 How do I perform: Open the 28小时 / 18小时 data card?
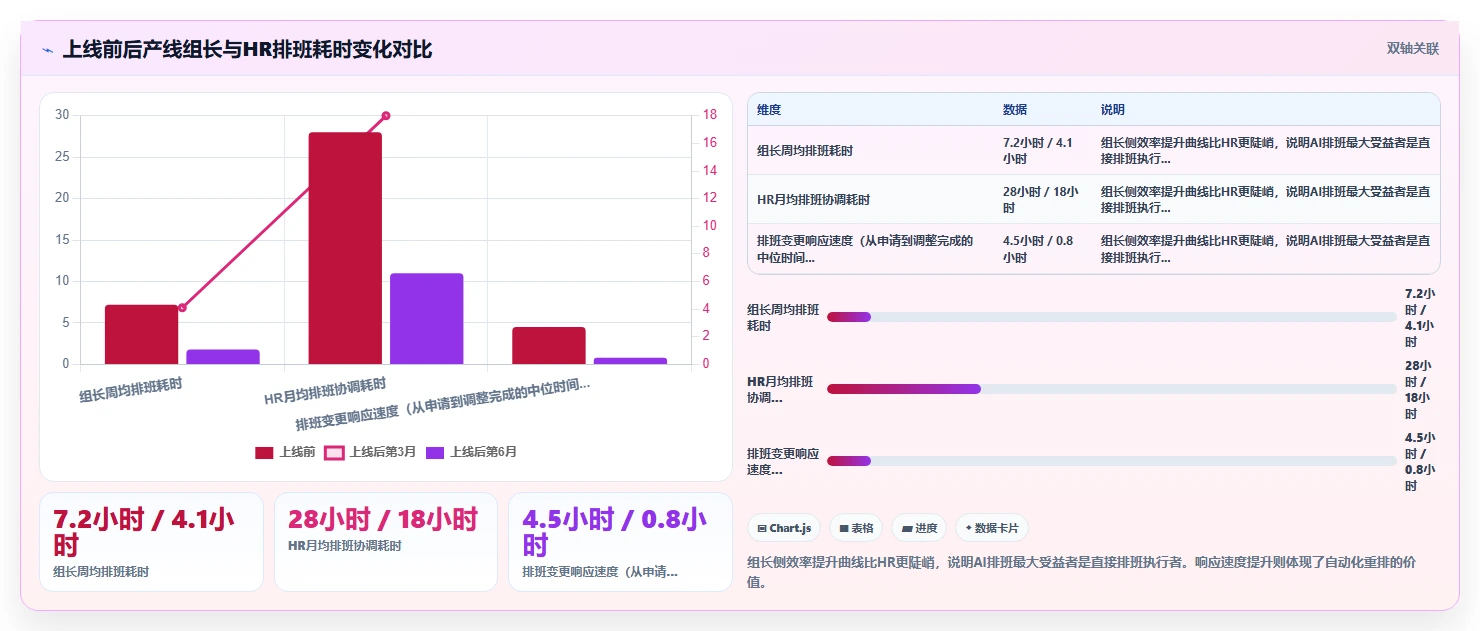[x=385, y=542]
